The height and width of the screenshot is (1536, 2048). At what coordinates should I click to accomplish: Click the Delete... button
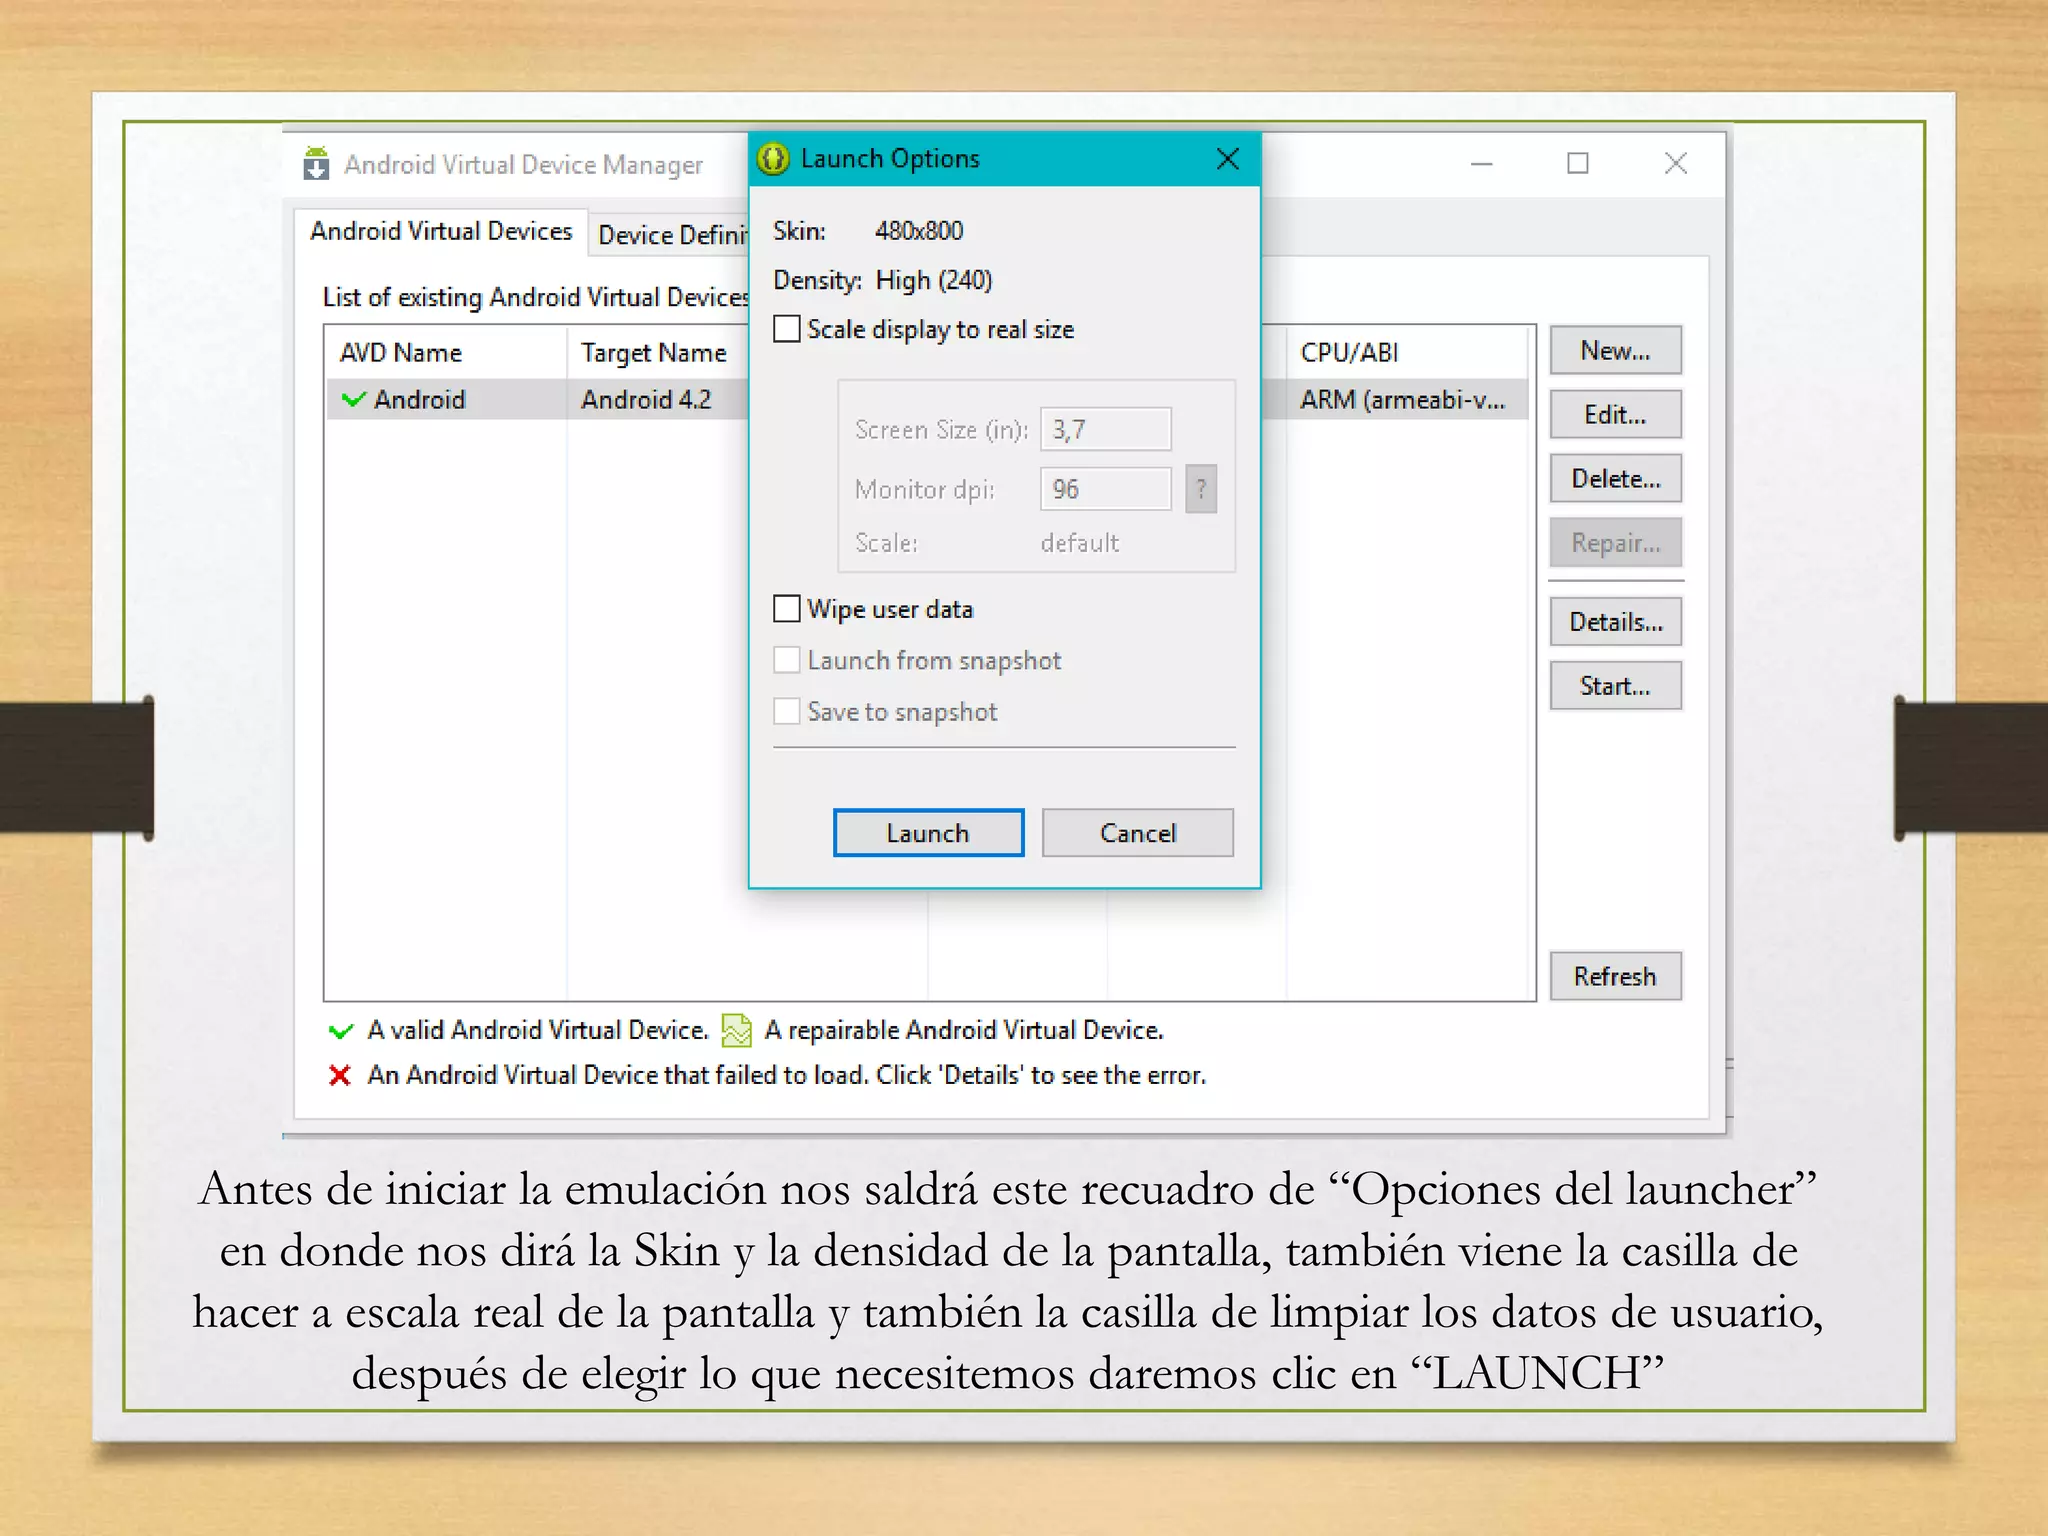click(1616, 479)
